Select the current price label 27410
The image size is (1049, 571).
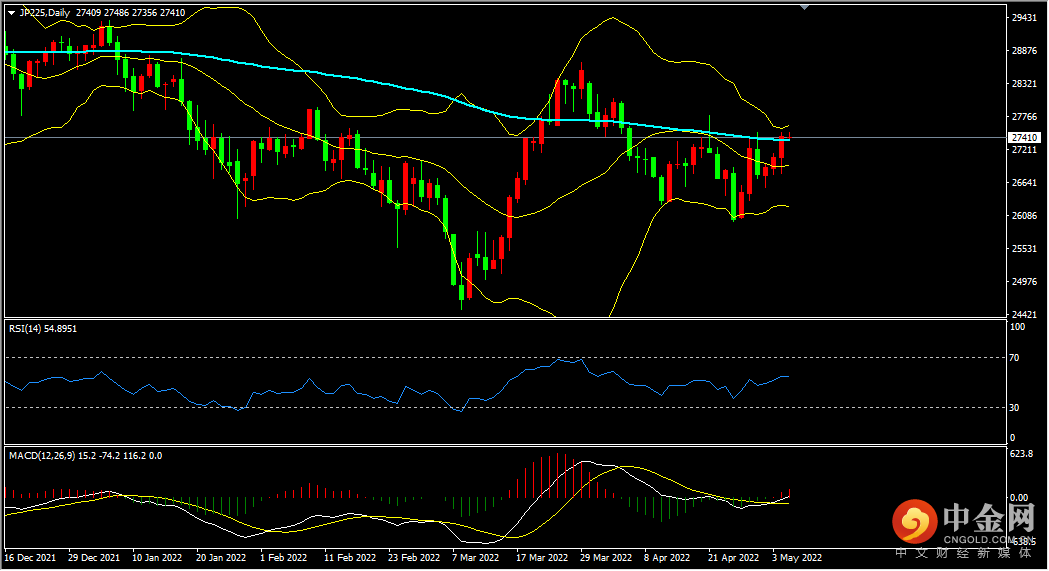[x=1024, y=138]
